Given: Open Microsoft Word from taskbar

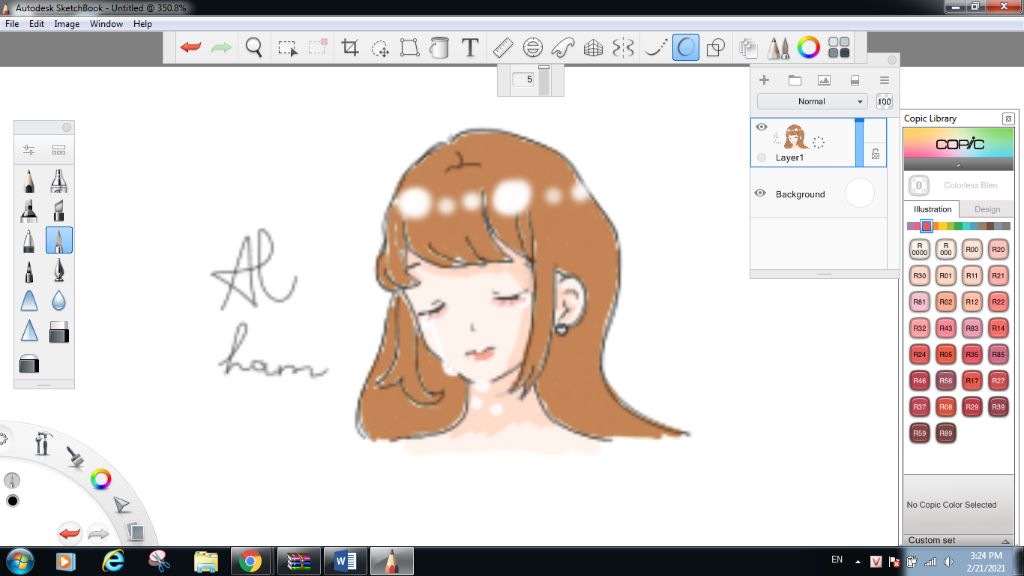Looking at the screenshot, I should click(345, 561).
